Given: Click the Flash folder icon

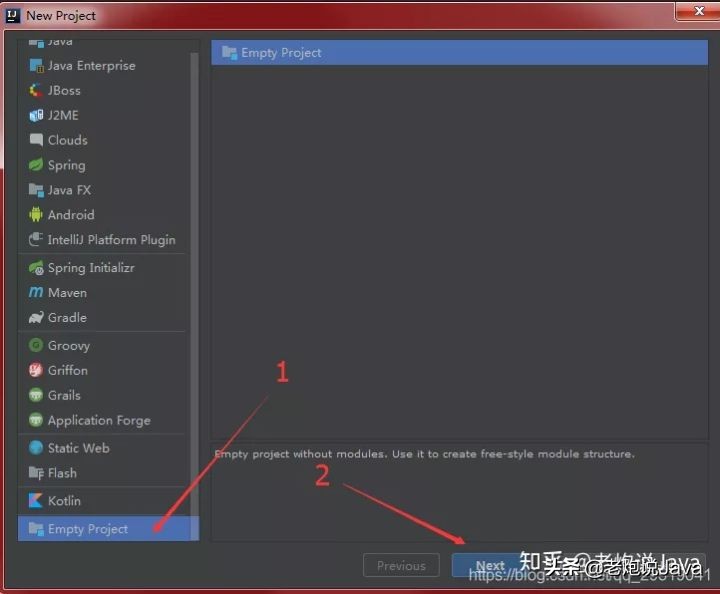Looking at the screenshot, I should point(36,472).
